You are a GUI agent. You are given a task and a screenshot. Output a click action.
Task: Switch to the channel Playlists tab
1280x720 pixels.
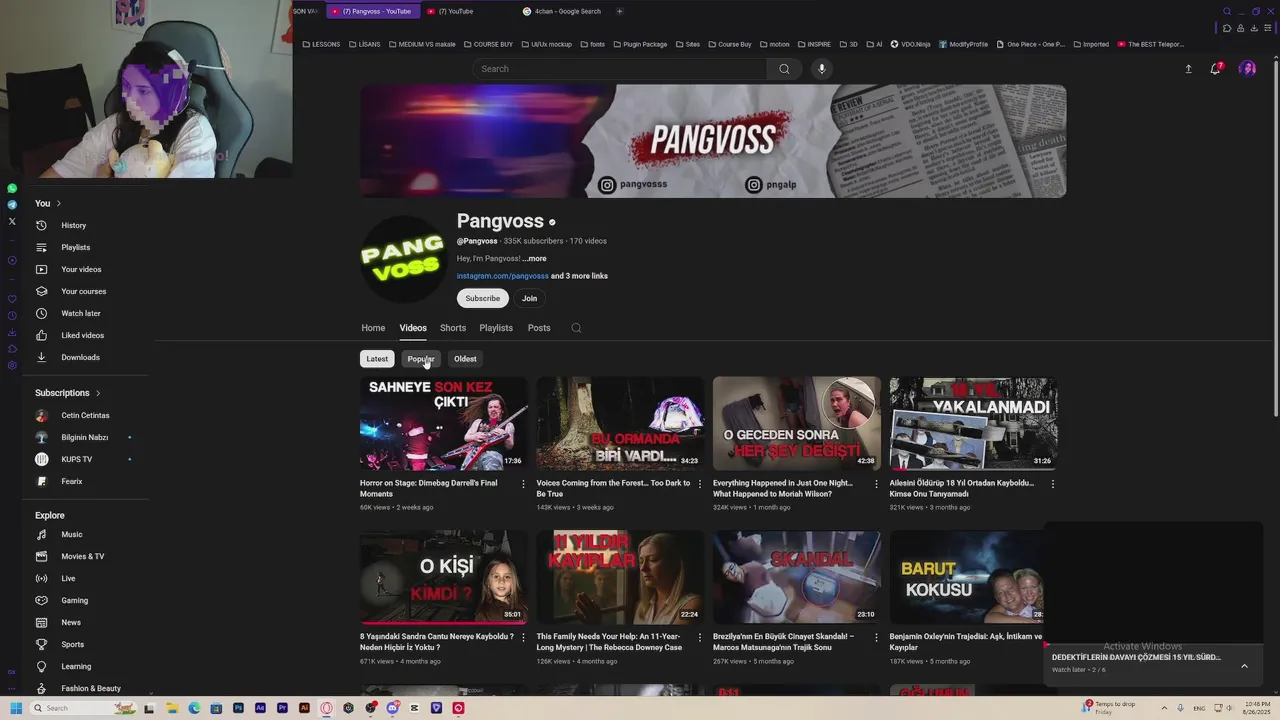[x=496, y=328]
